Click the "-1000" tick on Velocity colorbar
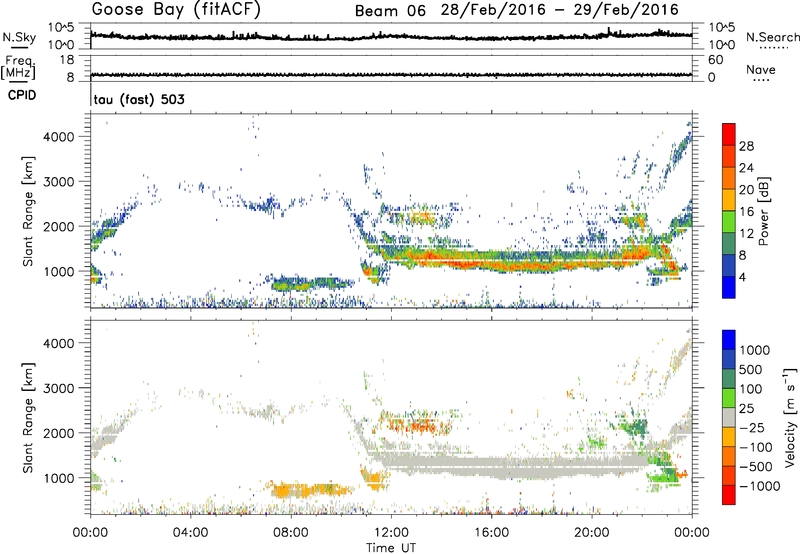Viewport: 800px width, 554px height. [759, 486]
